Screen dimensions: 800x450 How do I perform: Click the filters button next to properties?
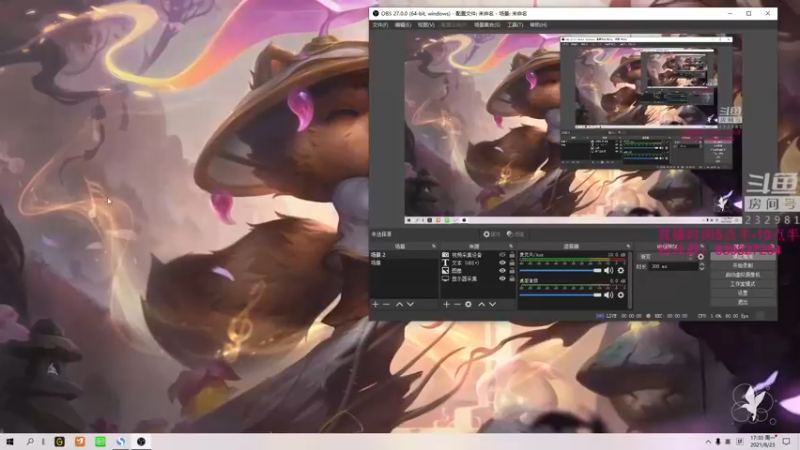pyautogui.click(x=516, y=234)
